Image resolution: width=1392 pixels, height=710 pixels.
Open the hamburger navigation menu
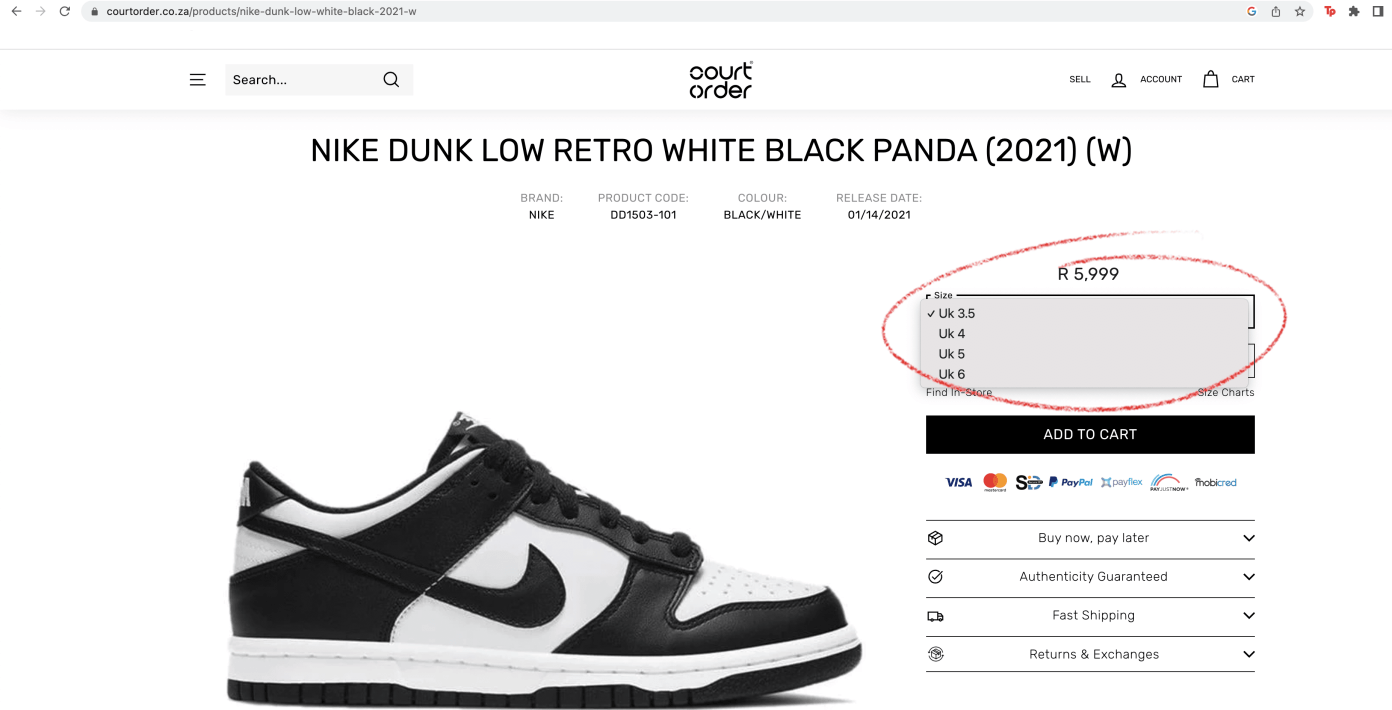point(197,79)
